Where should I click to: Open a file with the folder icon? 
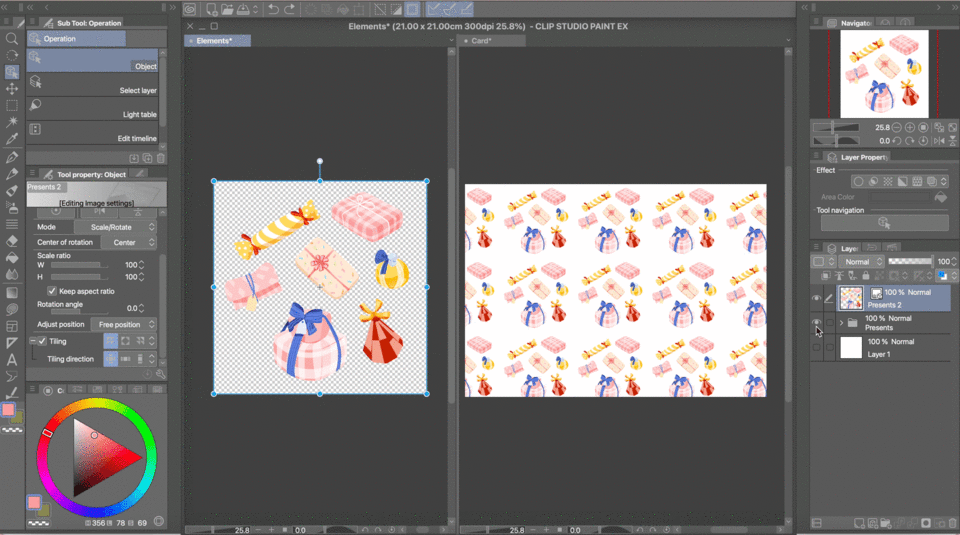(227, 9)
